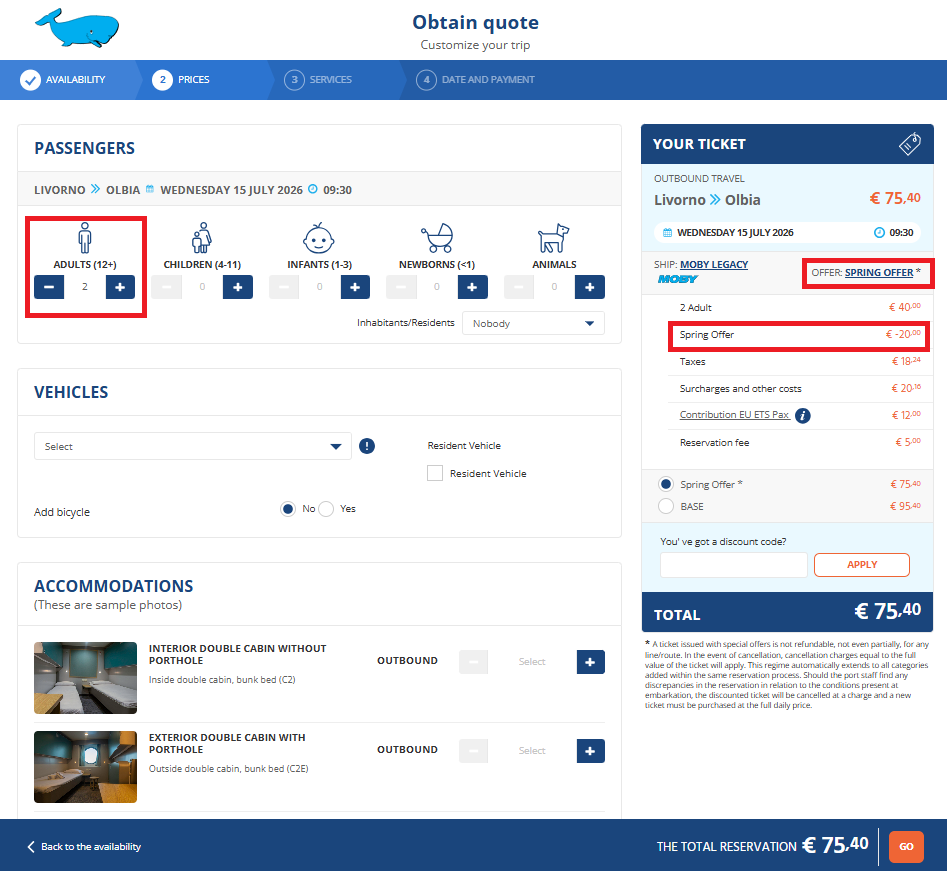Screen dimensions: 947x871
Task: Open the interior cabin sample photo
Action: coord(86,677)
